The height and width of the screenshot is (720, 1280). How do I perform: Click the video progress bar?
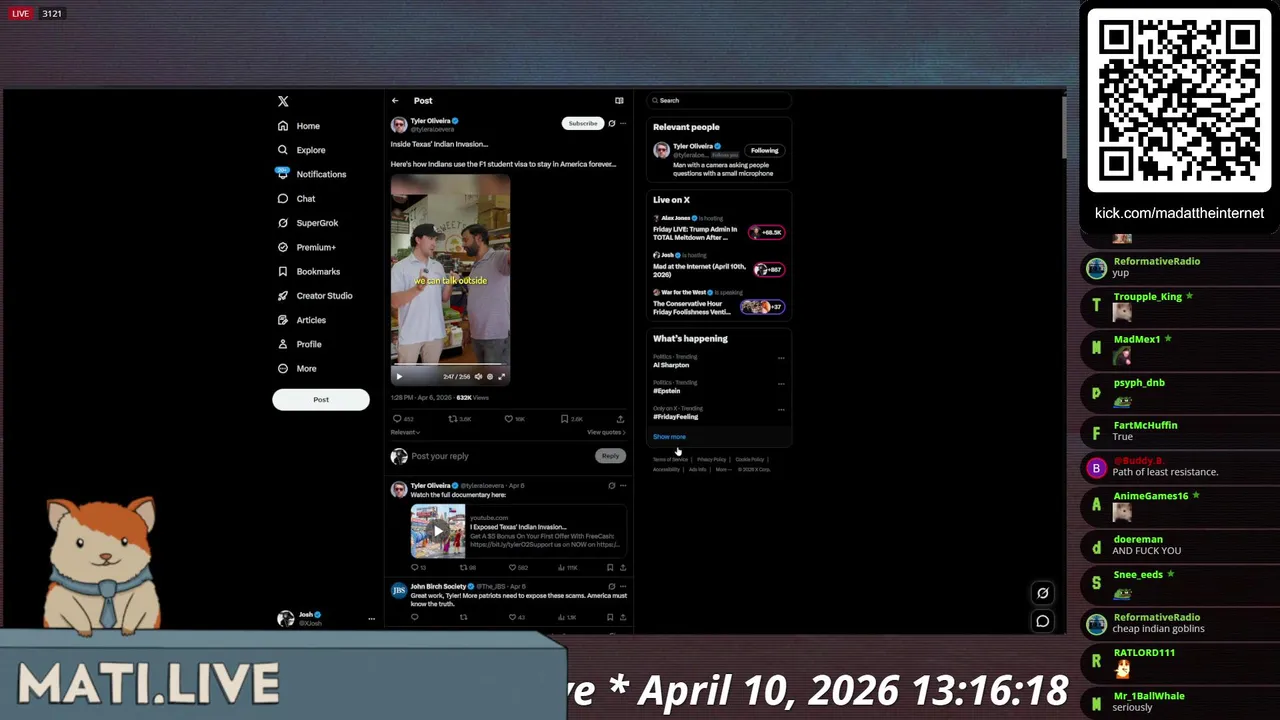(x=450, y=365)
